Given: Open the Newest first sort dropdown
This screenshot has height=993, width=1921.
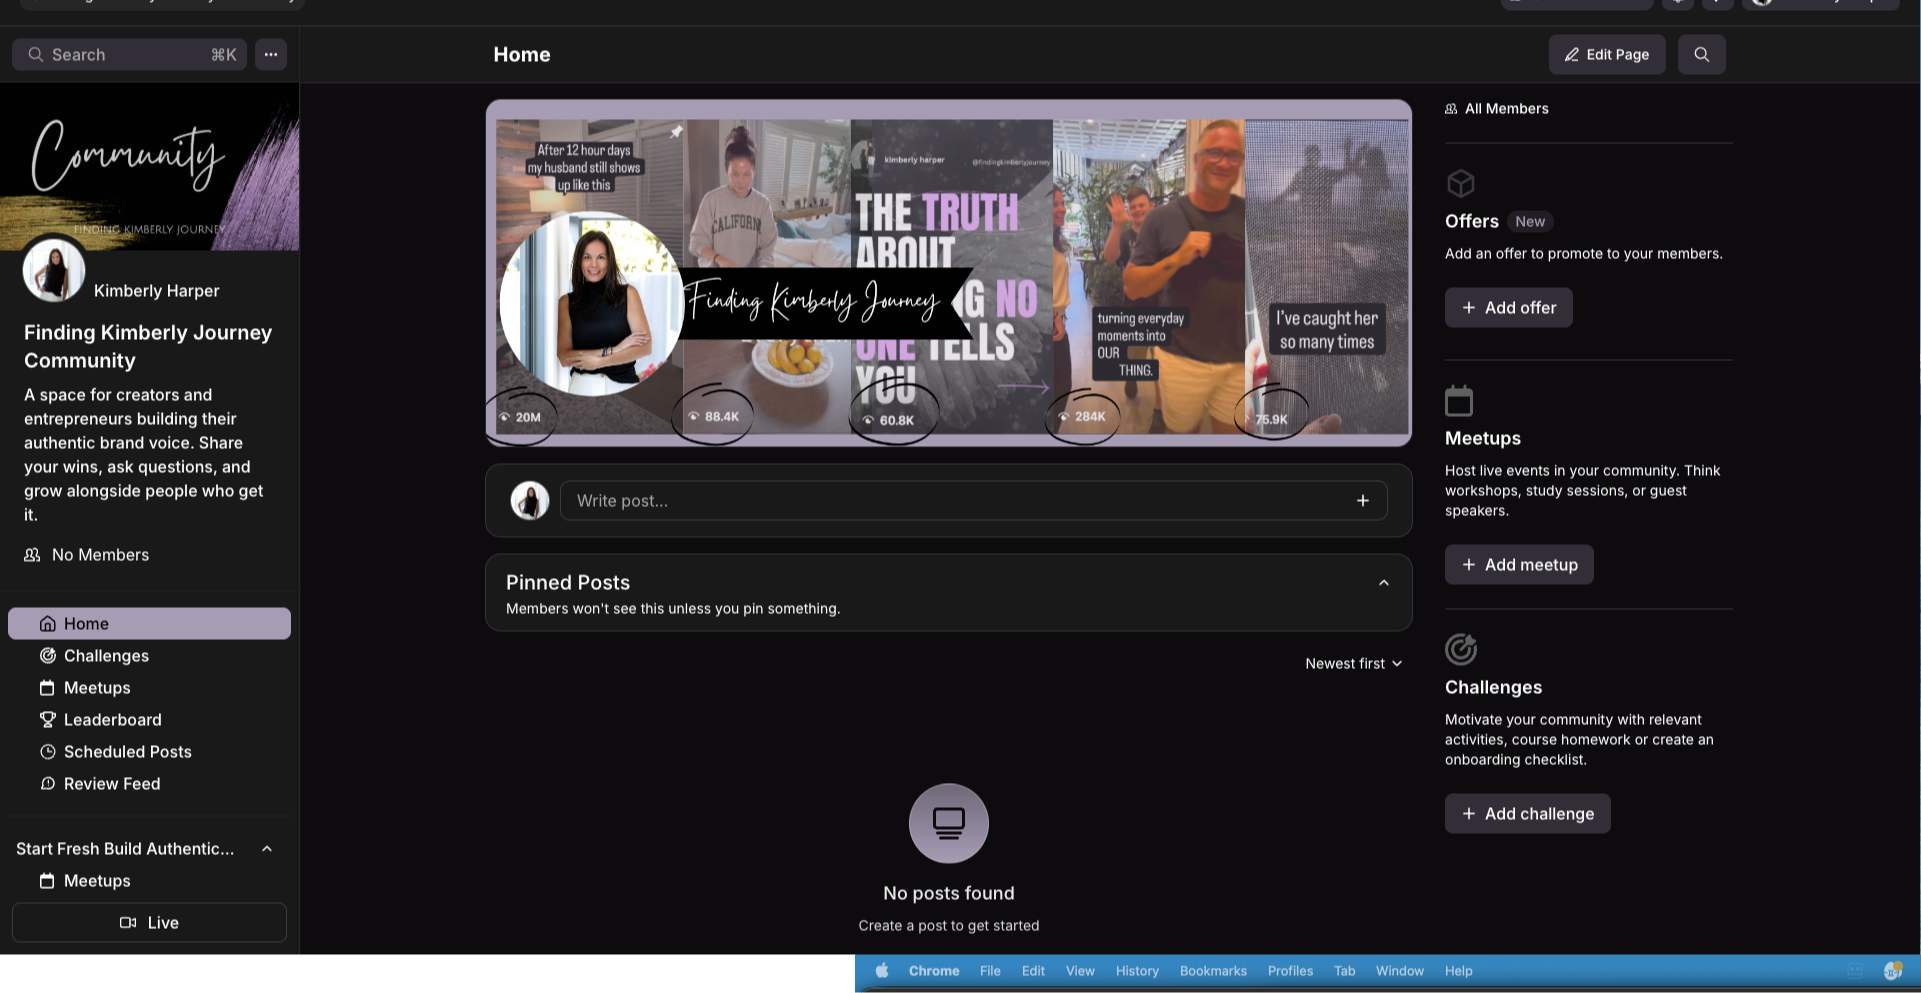Looking at the screenshot, I should [x=1354, y=664].
